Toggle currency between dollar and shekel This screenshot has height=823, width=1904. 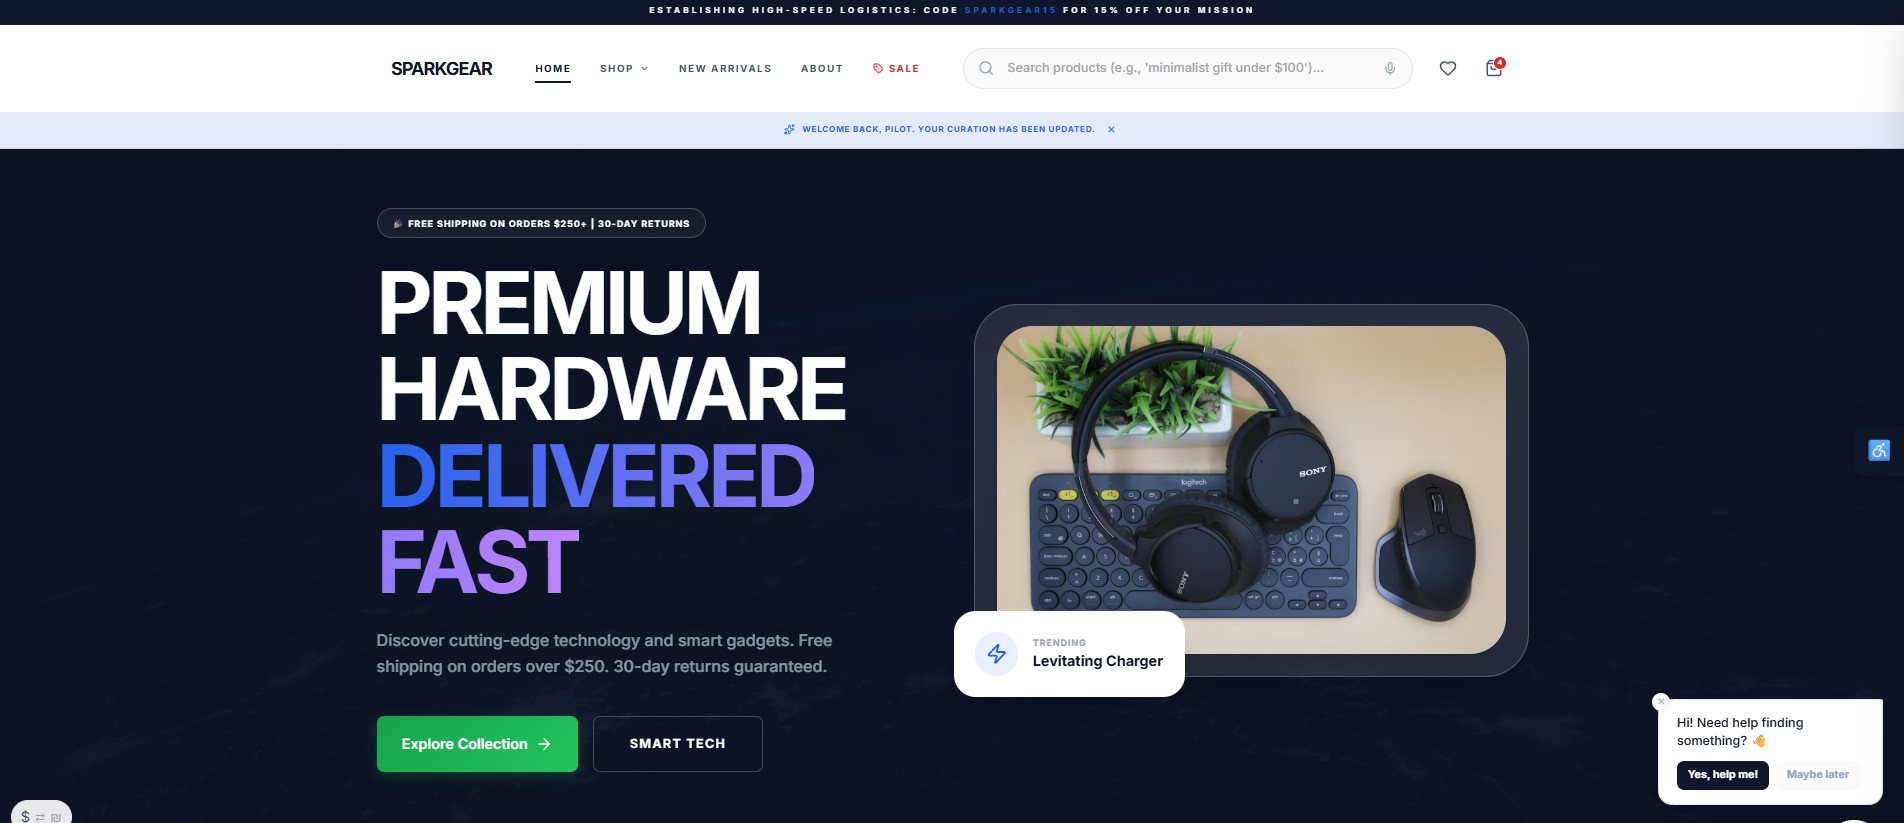click(x=41, y=815)
